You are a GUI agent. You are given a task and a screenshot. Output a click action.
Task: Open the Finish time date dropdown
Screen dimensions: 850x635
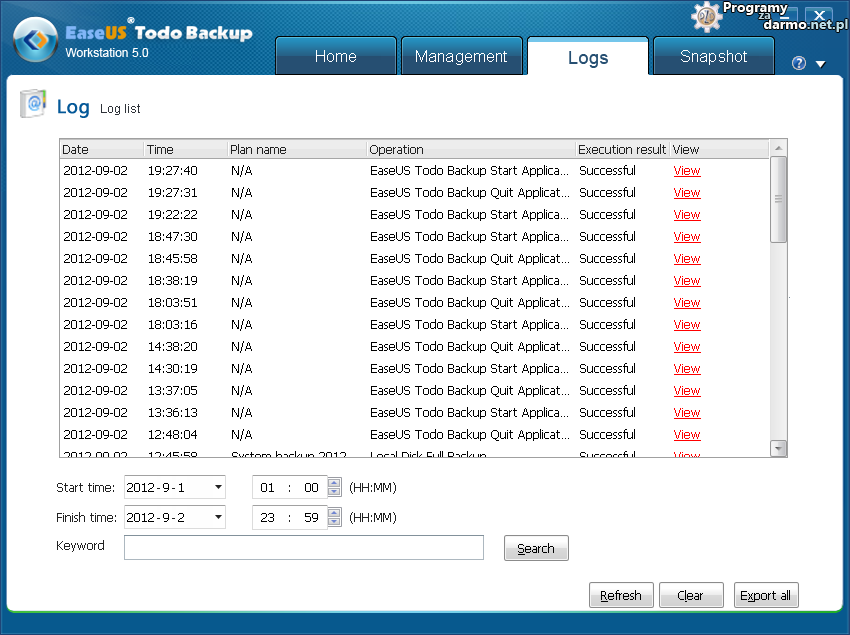(218, 517)
